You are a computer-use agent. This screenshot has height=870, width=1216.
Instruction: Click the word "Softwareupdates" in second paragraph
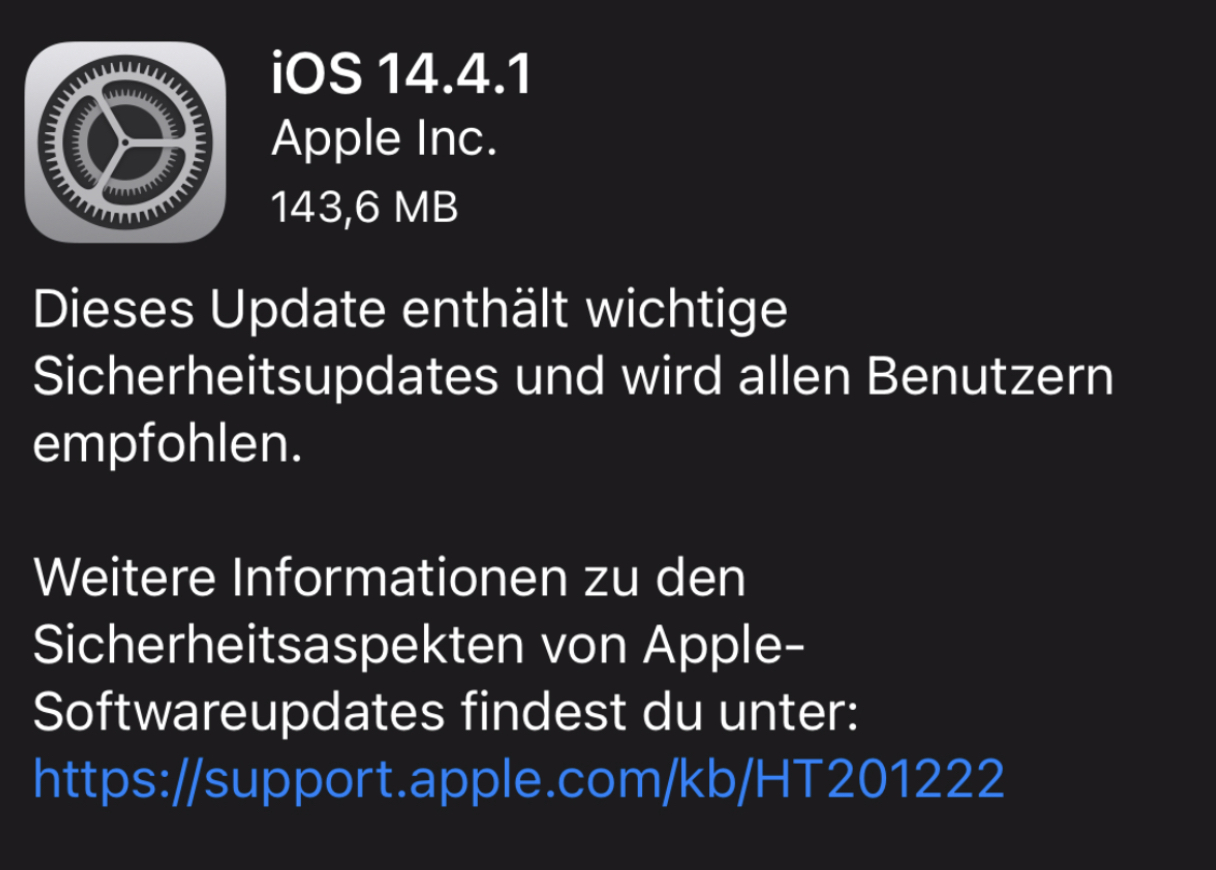pos(239,714)
